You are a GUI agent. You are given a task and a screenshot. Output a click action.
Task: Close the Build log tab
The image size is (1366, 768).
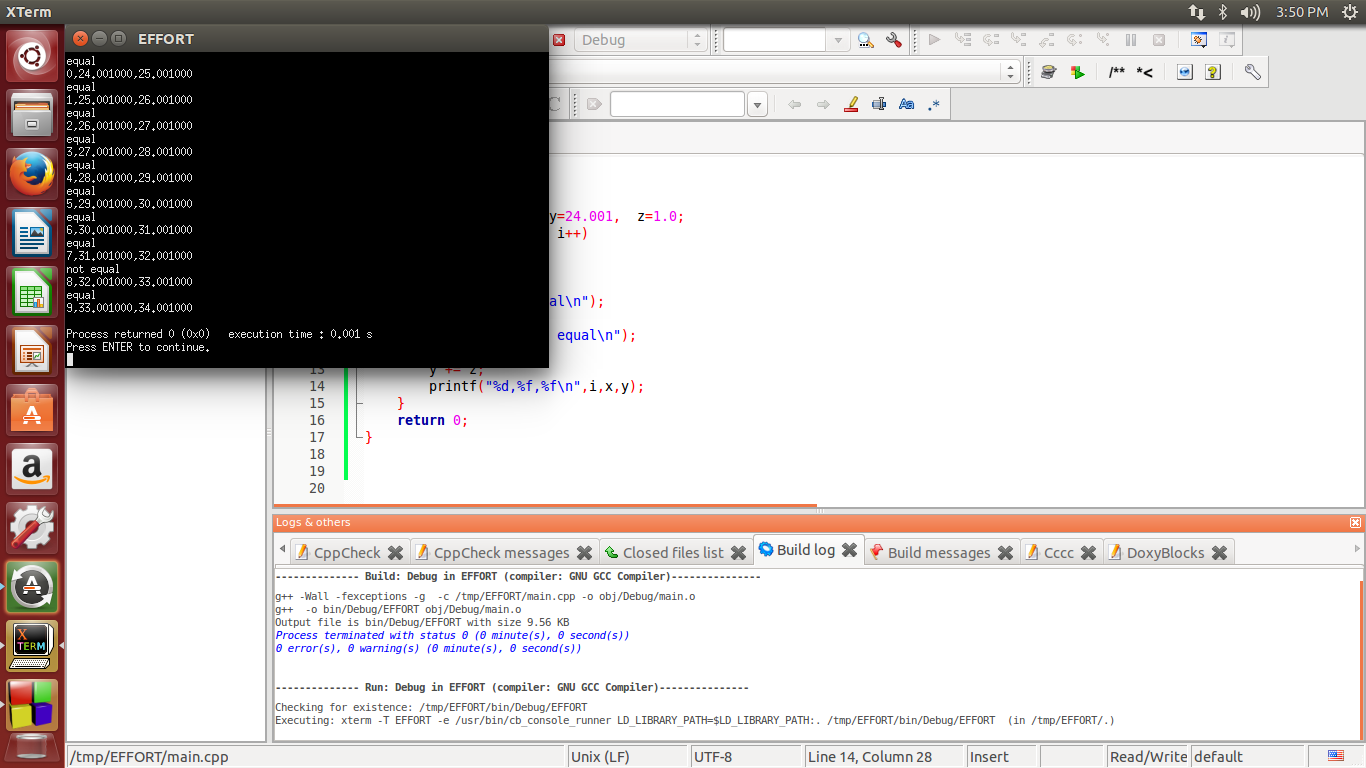click(849, 550)
